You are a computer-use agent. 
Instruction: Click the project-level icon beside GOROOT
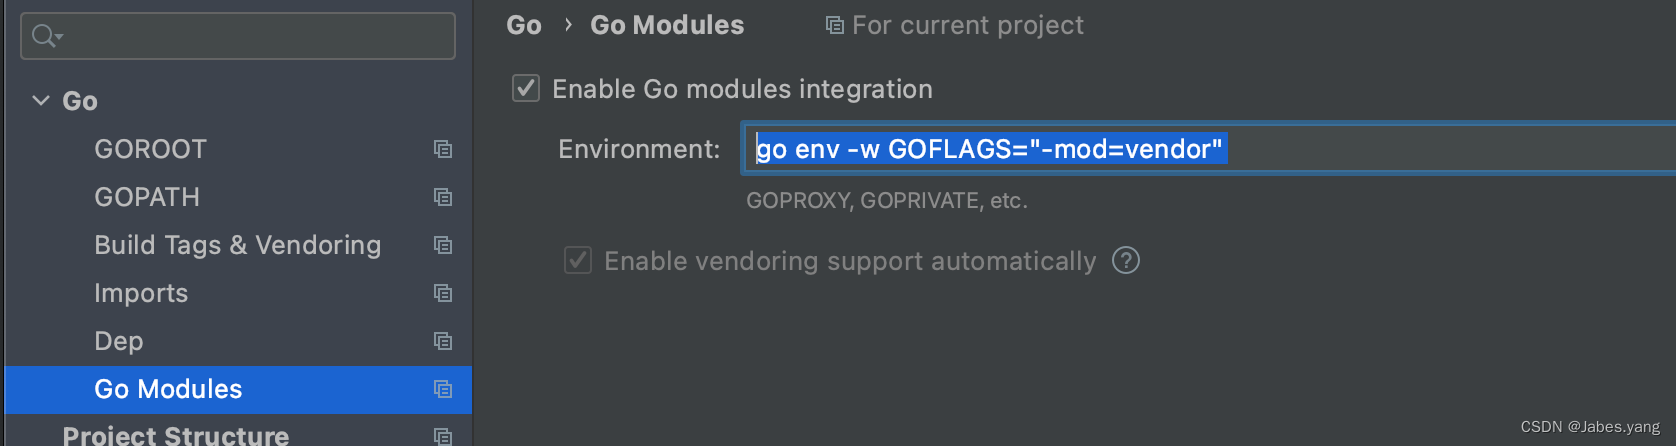(x=443, y=149)
